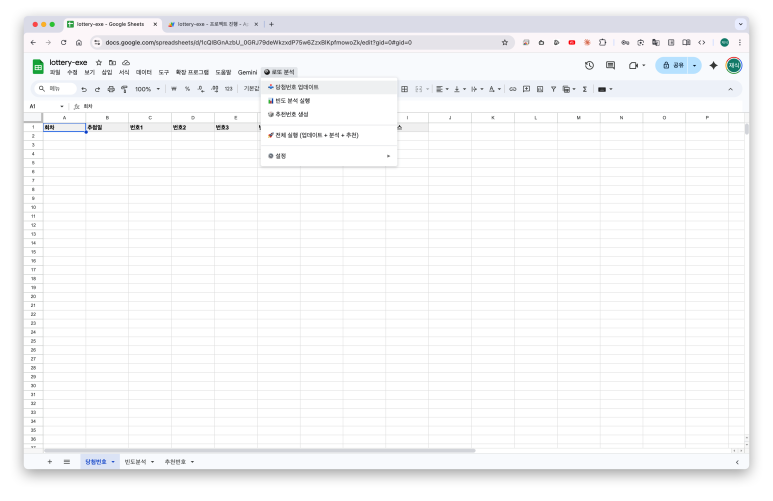This screenshot has height=501, width=773.
Task: Star the lottery-exe document
Action: click(98, 62)
